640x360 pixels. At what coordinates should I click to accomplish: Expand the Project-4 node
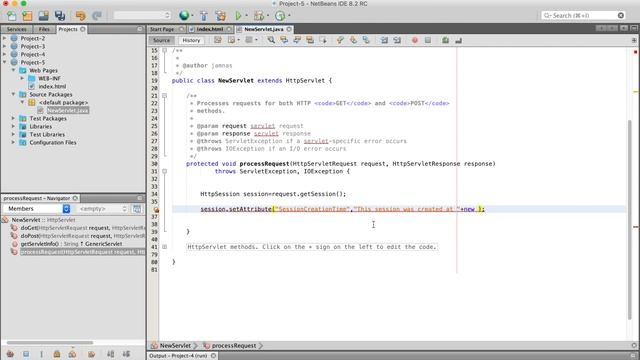point(4,54)
